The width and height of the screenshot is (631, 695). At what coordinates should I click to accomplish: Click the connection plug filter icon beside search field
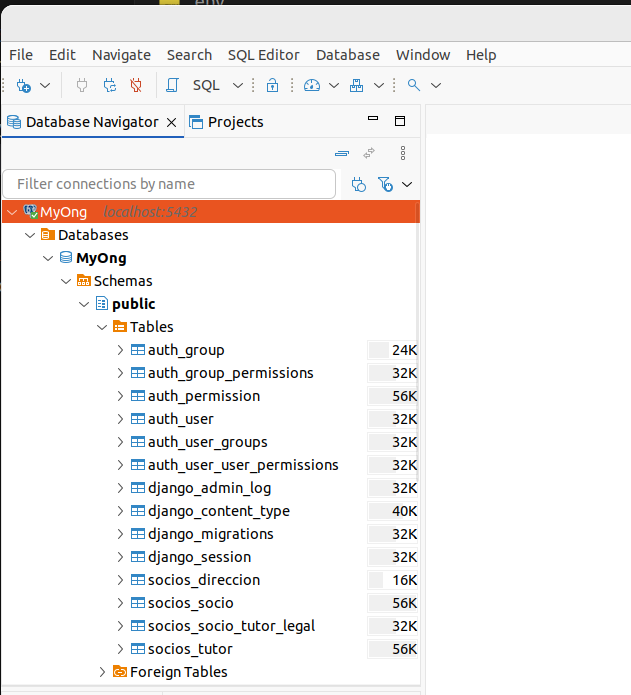(358, 184)
